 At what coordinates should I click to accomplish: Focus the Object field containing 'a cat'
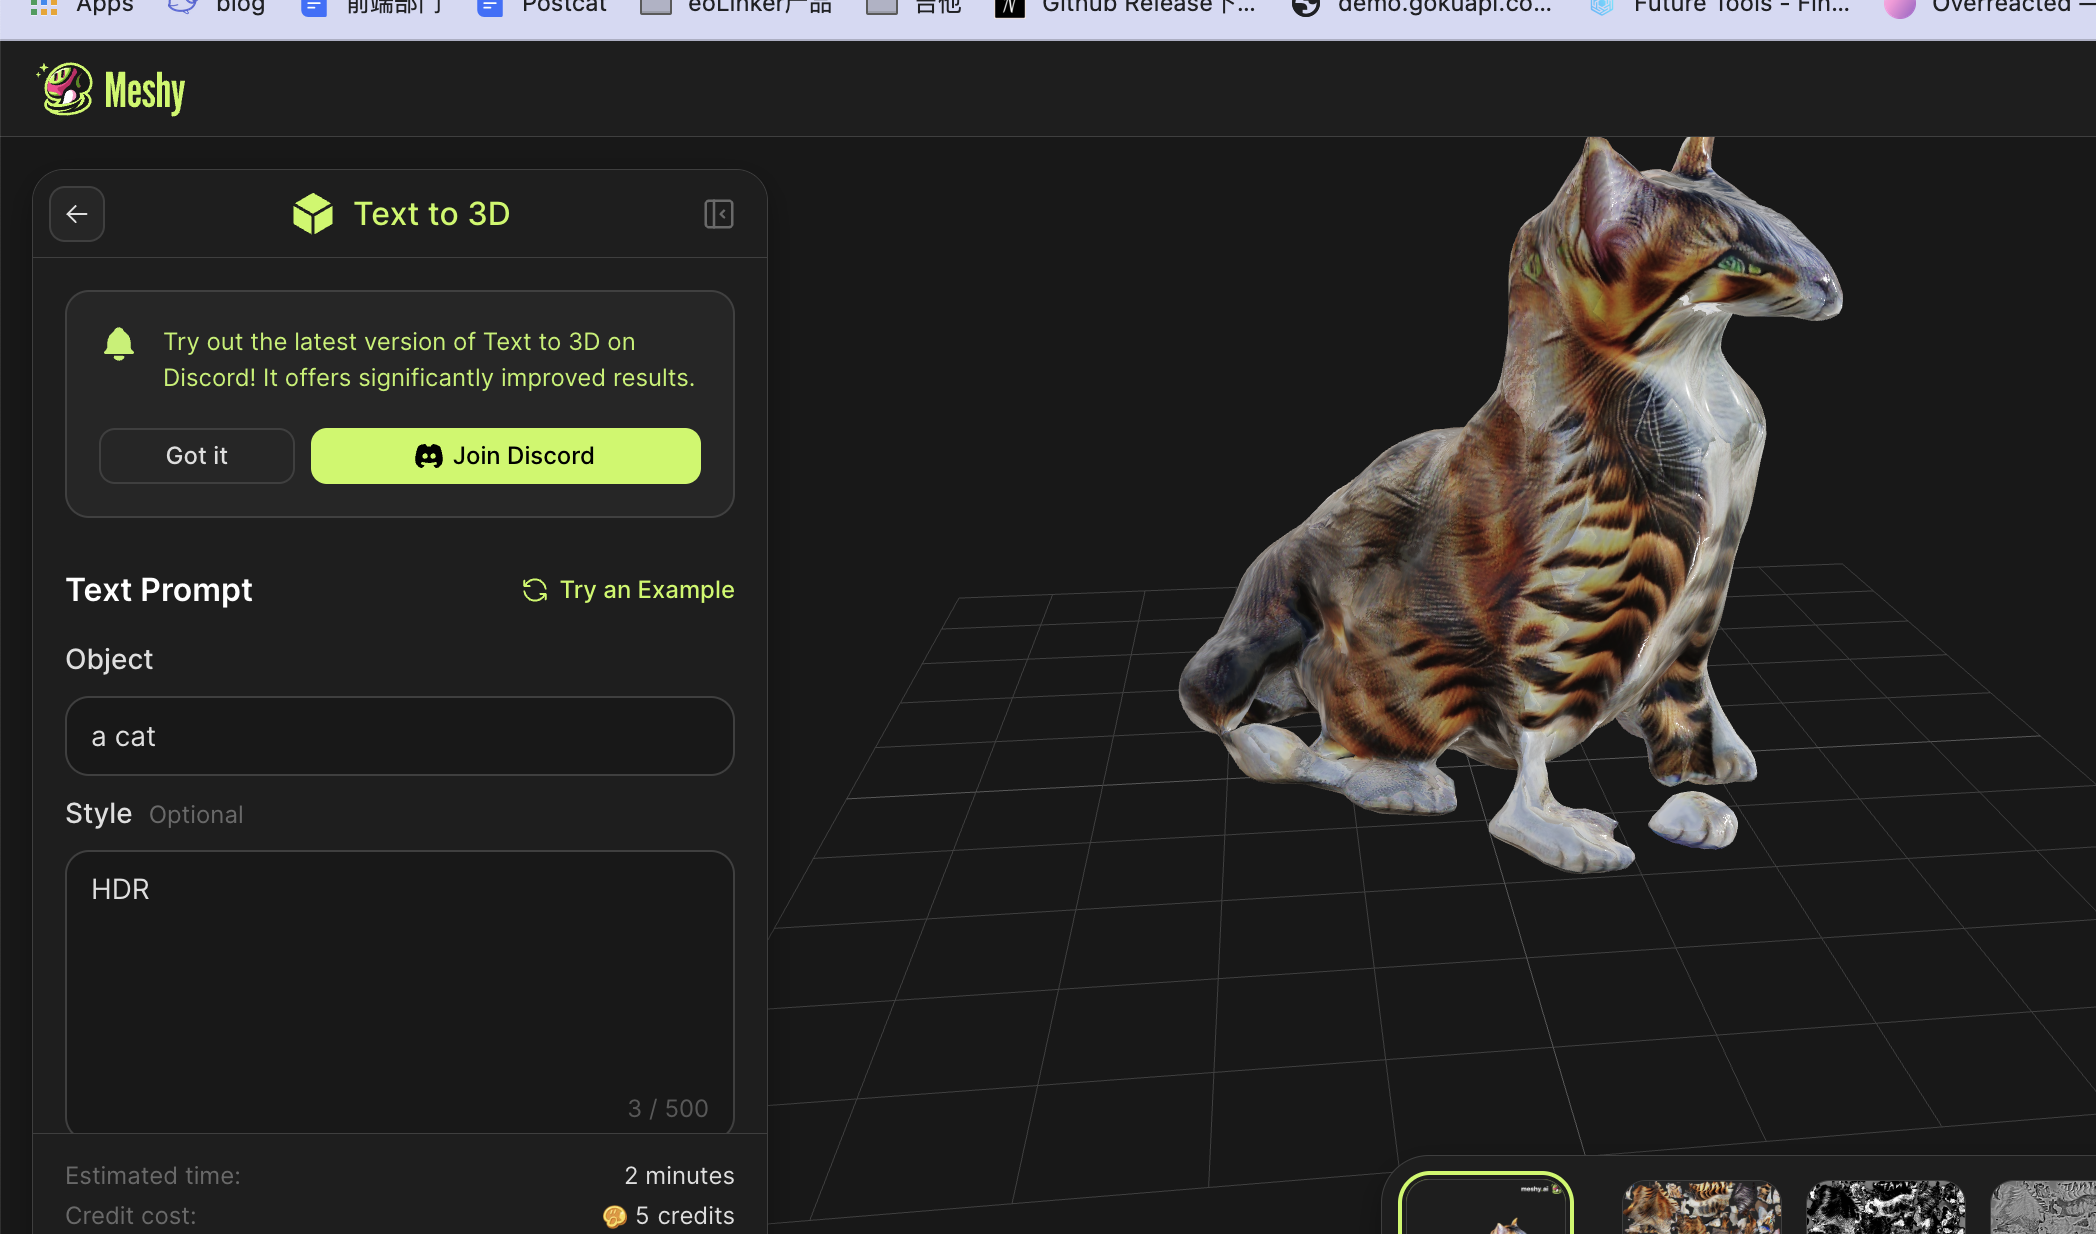point(400,736)
